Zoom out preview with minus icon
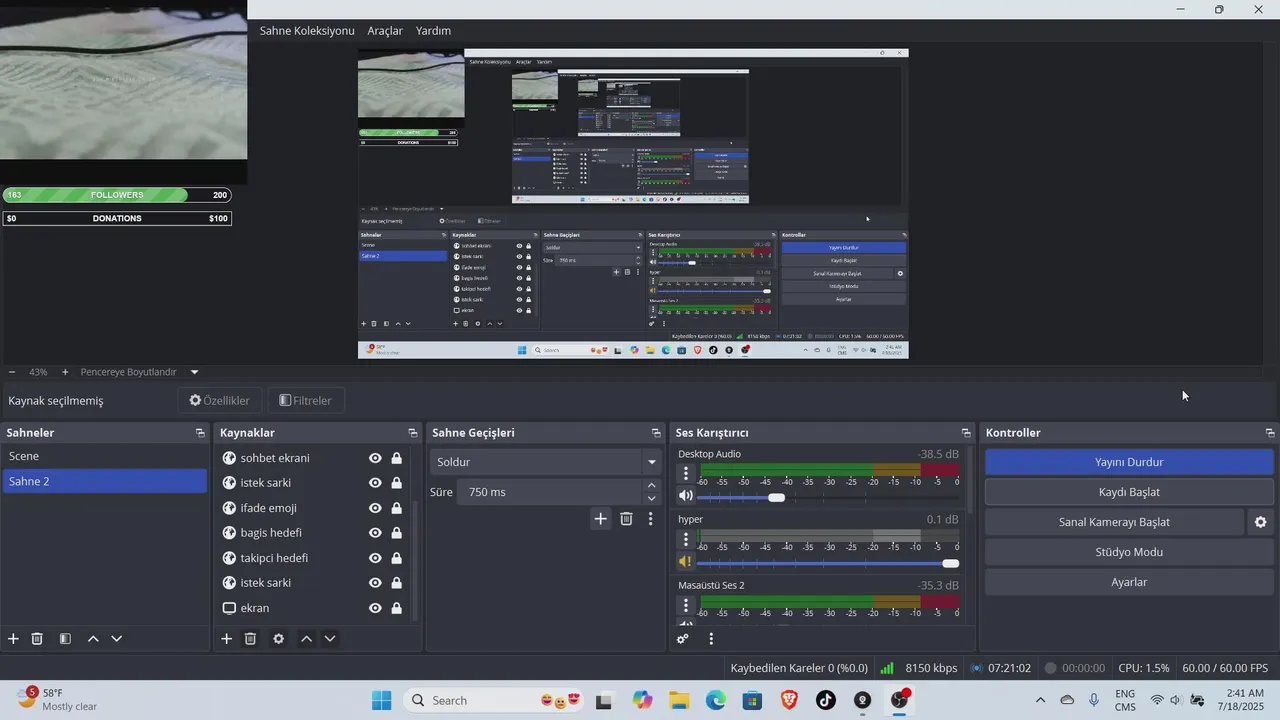 pos(12,372)
